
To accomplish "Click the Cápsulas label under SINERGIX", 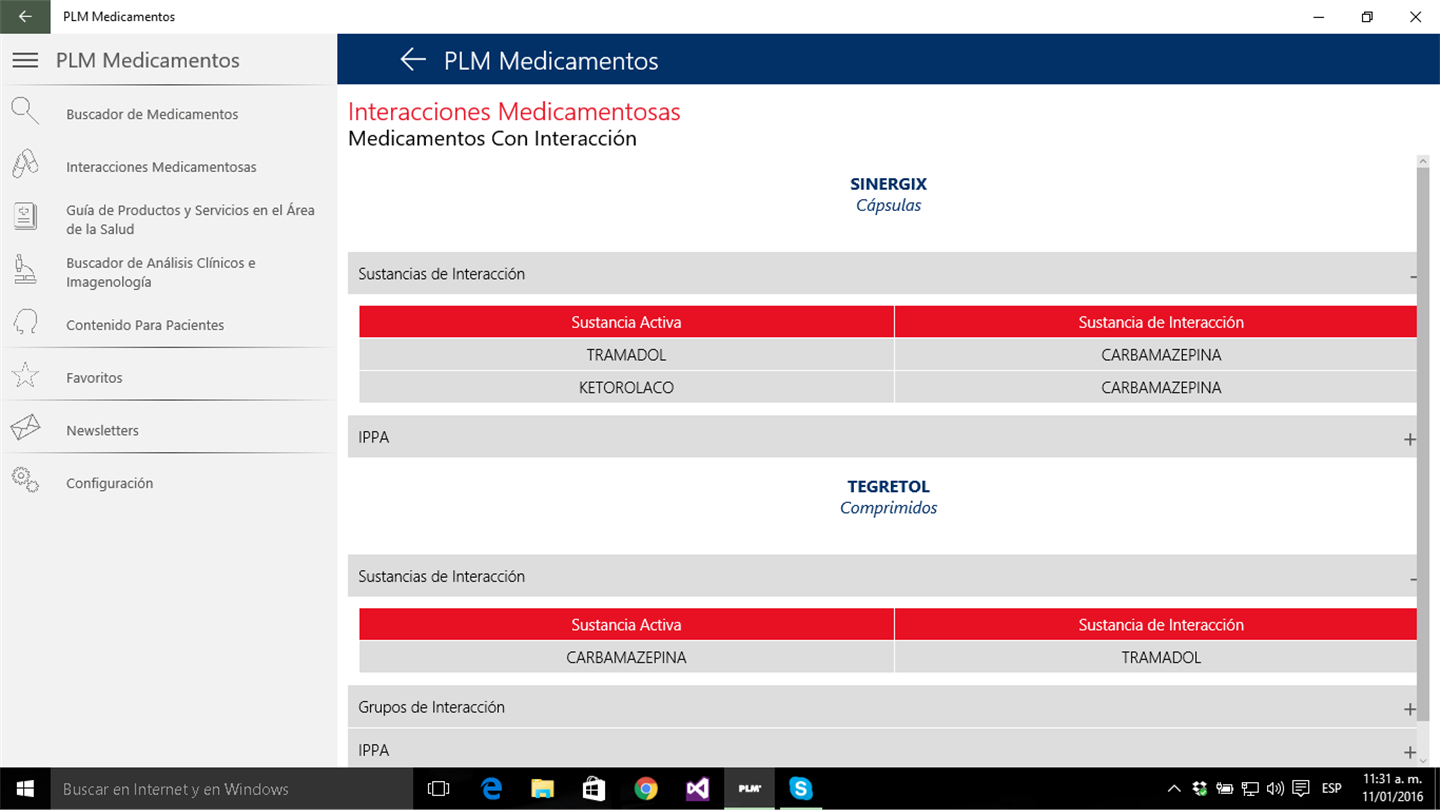I will tap(888, 205).
